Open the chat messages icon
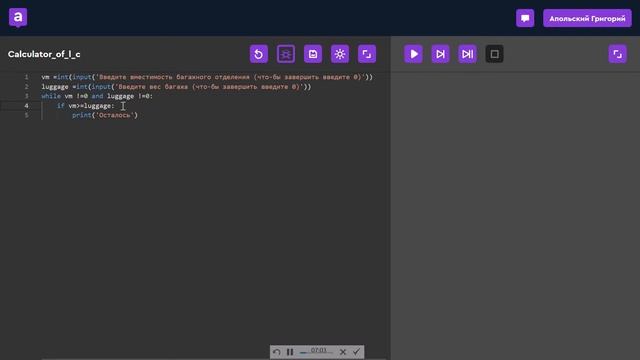The image size is (640, 360). (525, 18)
